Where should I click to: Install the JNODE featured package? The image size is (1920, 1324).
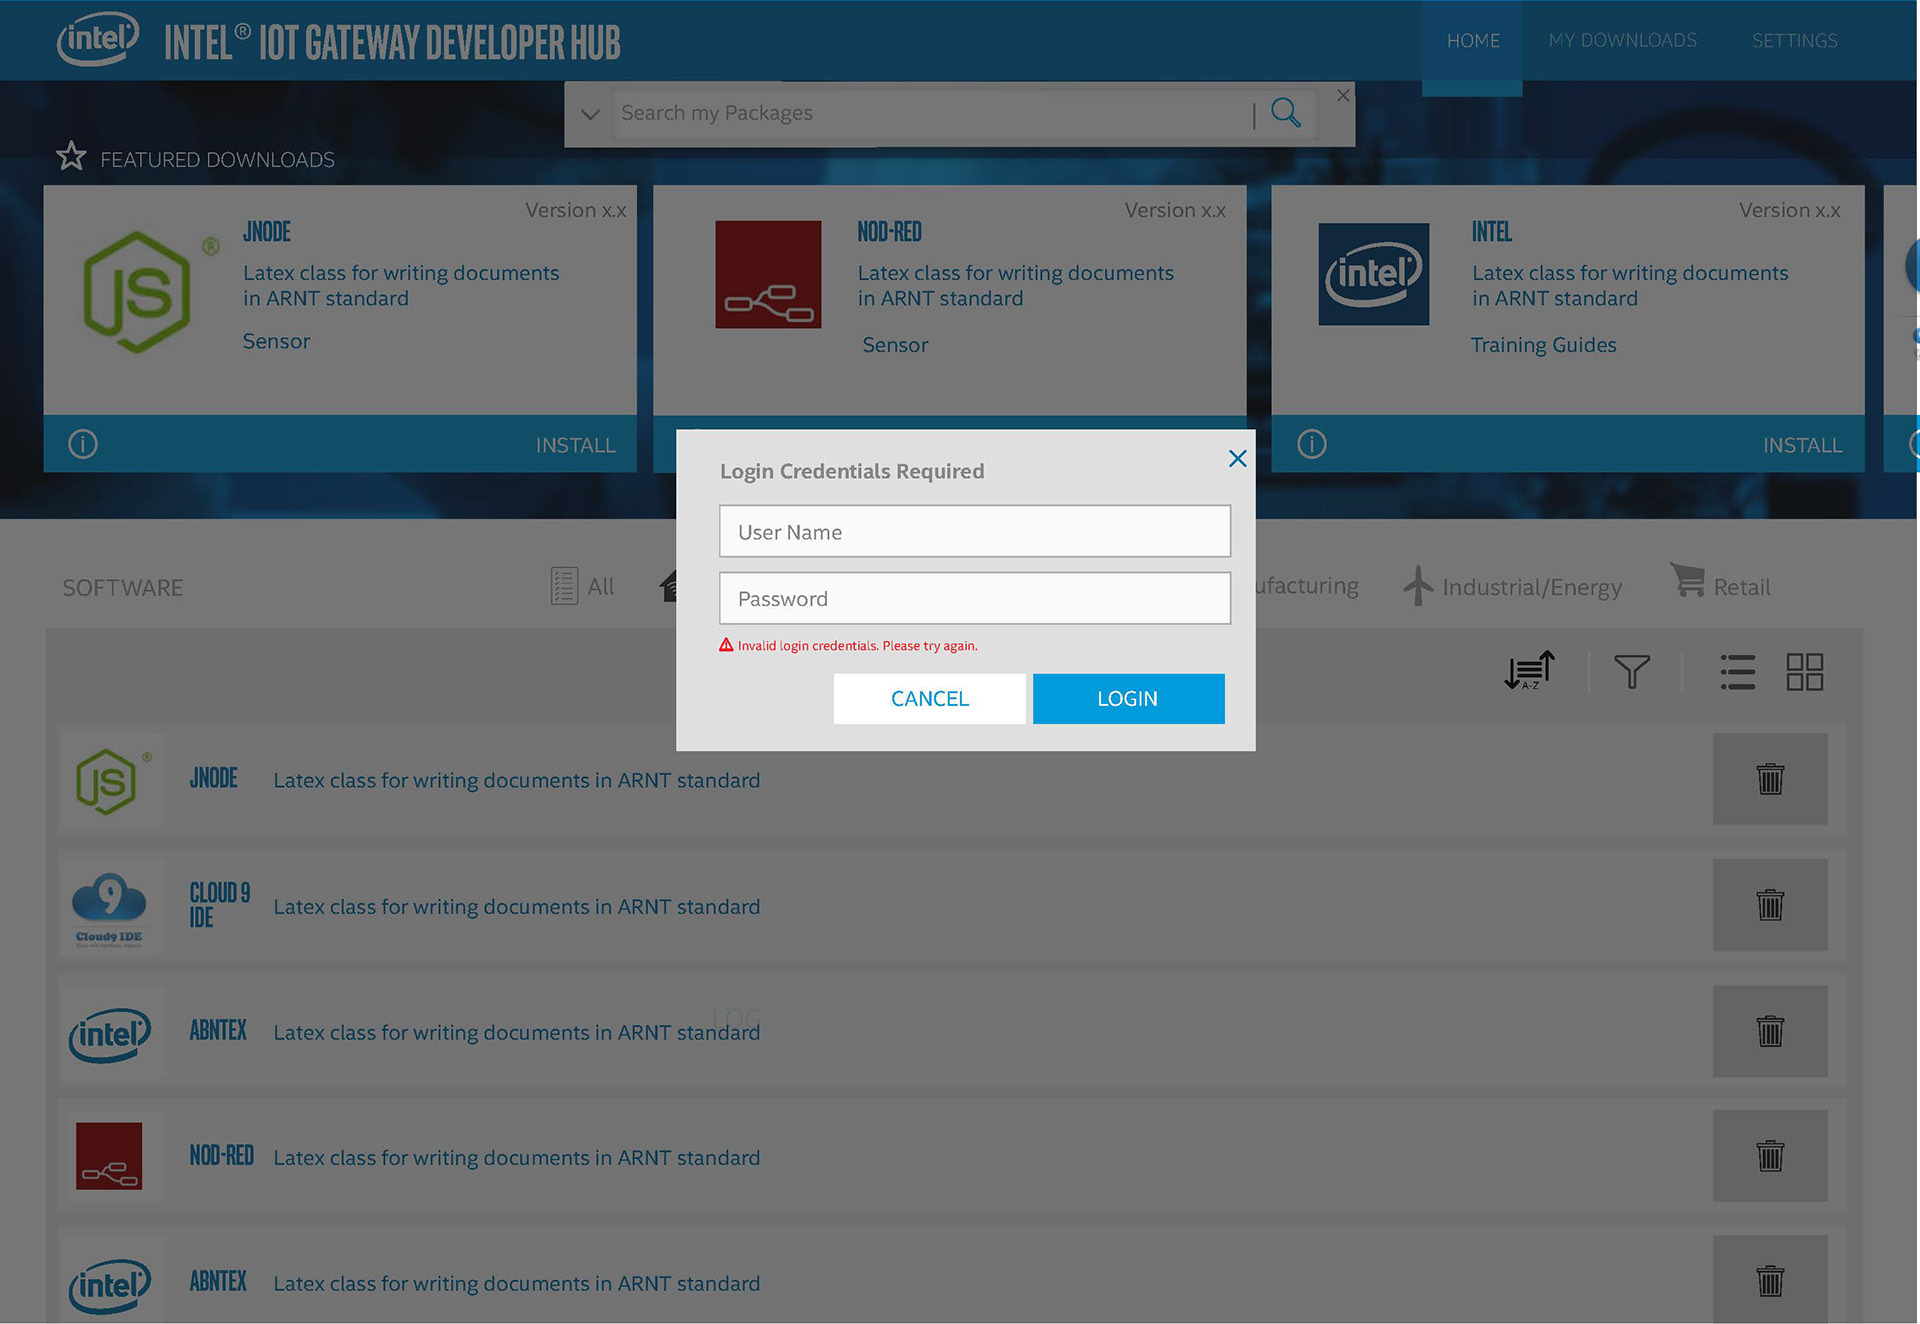tap(575, 445)
